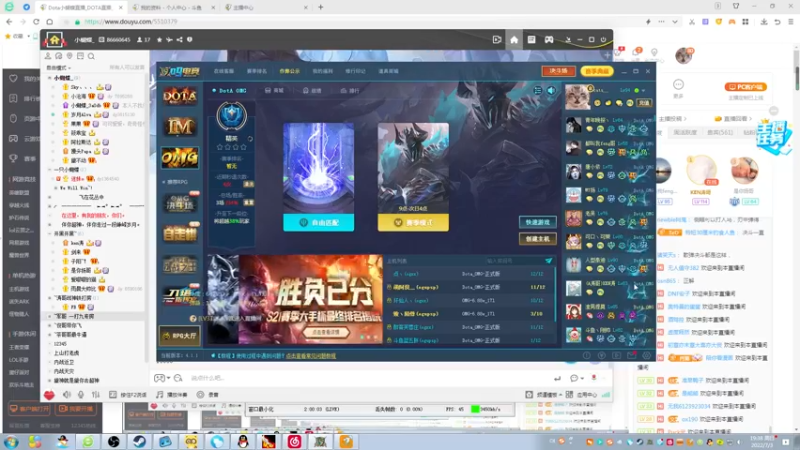Switch to the highlighted yellow top menu item
This screenshot has width=800, height=450.
pos(289,71)
